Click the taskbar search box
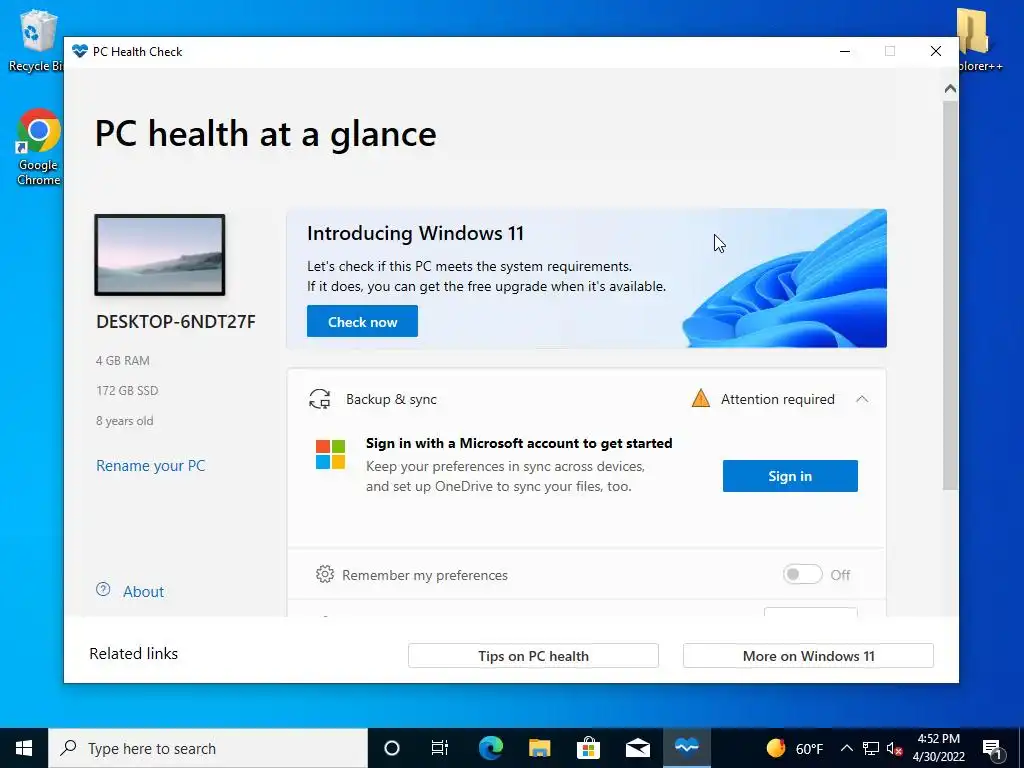Image resolution: width=1024 pixels, height=768 pixels. pos(208,748)
